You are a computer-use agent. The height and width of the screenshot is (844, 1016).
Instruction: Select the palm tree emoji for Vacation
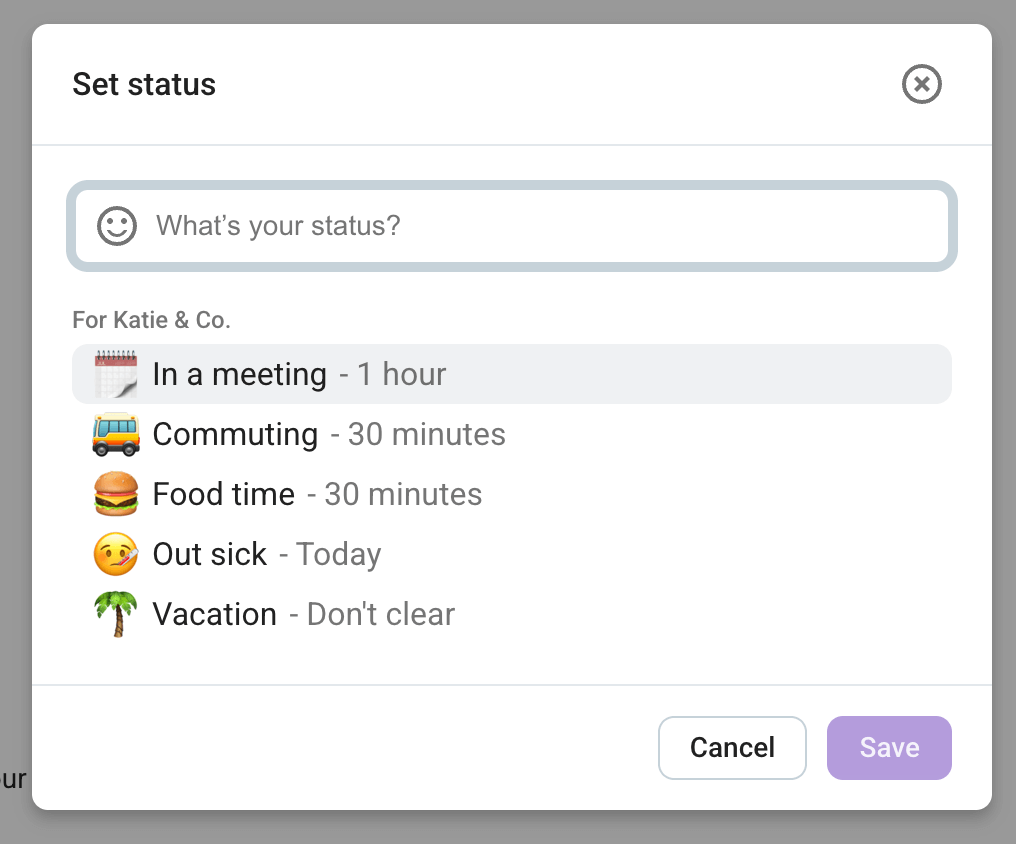point(115,614)
